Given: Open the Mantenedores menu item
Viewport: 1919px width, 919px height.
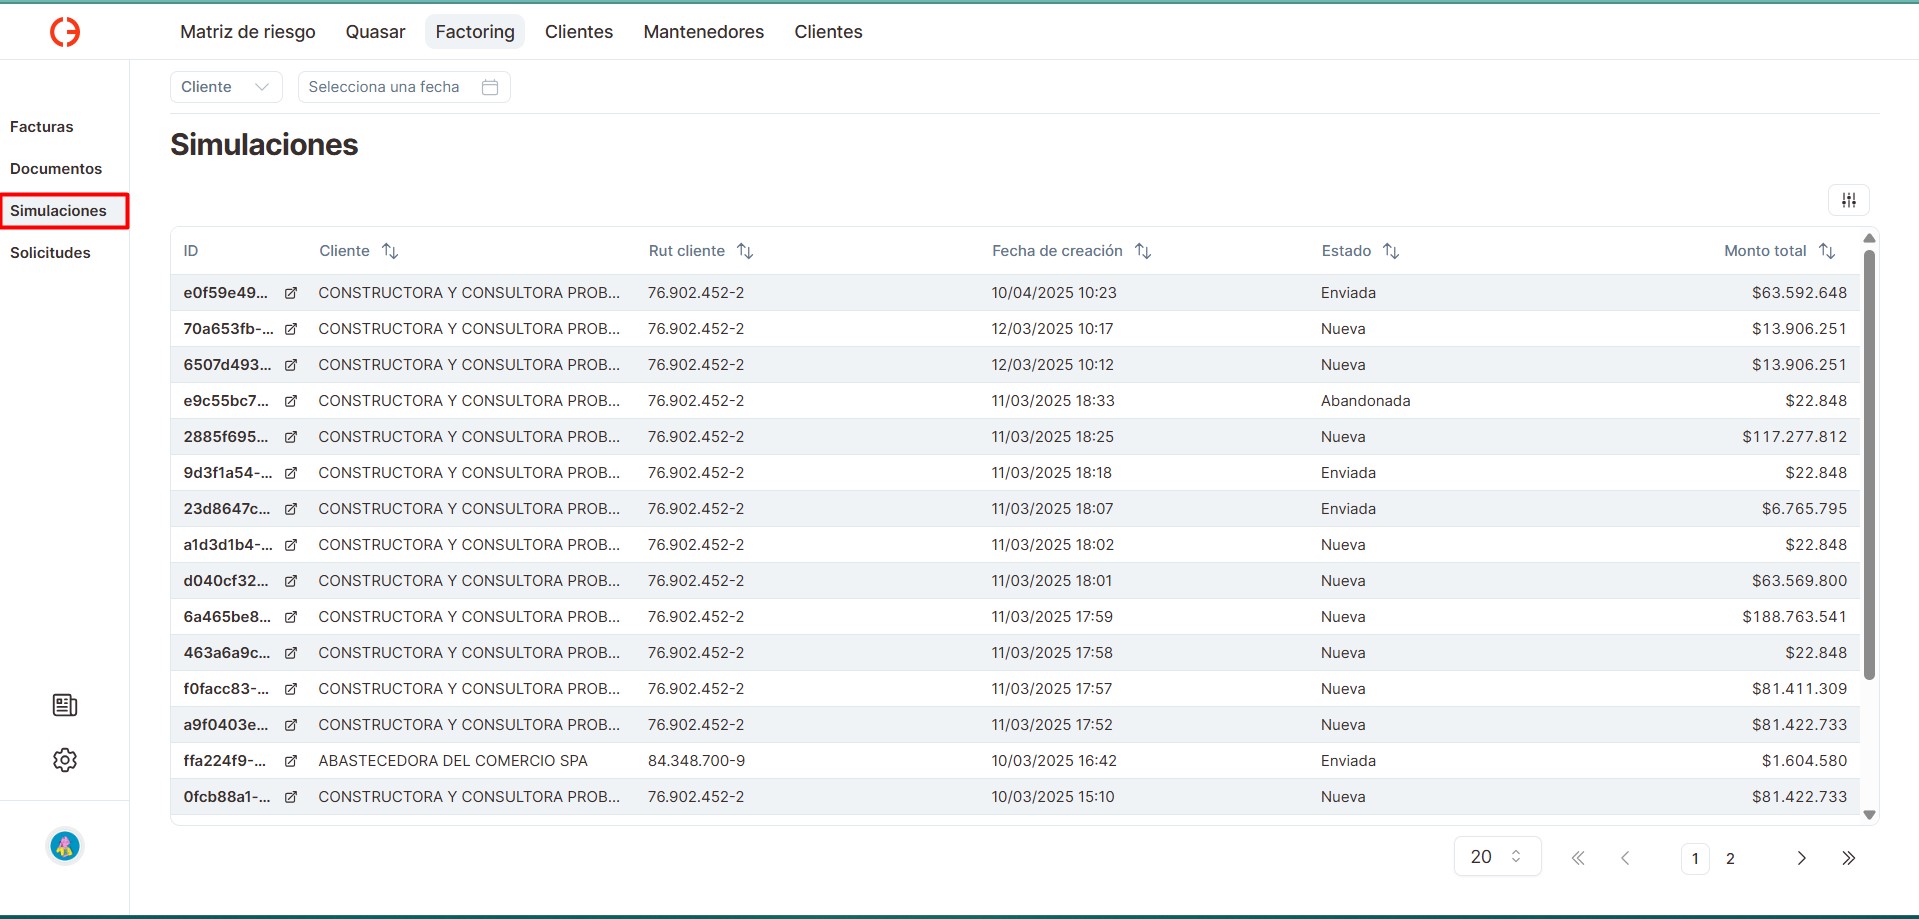Looking at the screenshot, I should pyautogui.click(x=703, y=32).
